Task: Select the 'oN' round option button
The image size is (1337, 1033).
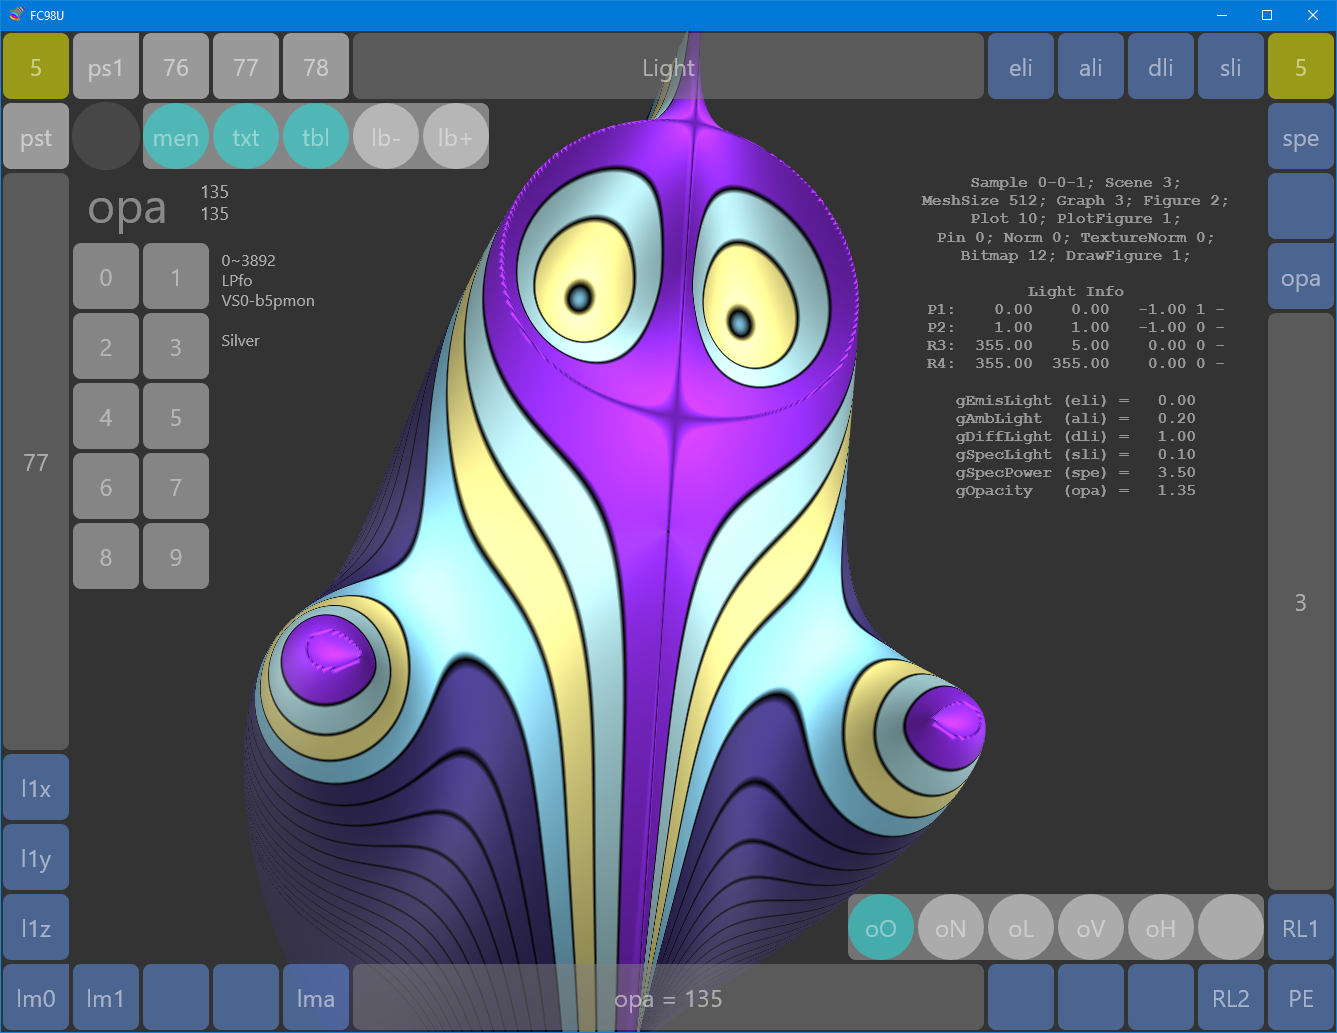Action: point(950,928)
